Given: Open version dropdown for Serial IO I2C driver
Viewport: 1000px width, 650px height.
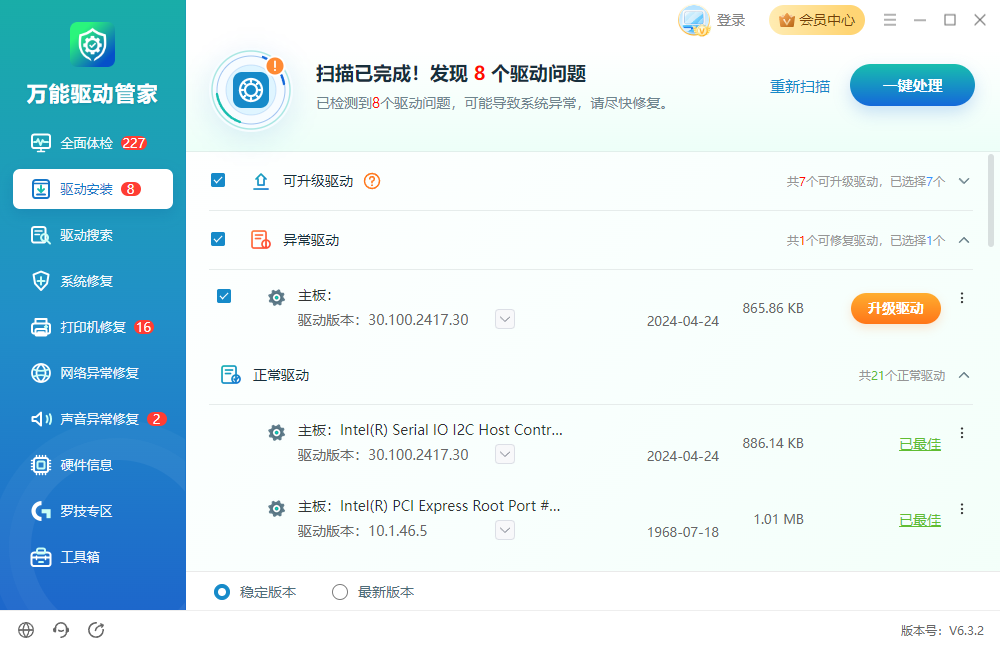Looking at the screenshot, I should 505,454.
